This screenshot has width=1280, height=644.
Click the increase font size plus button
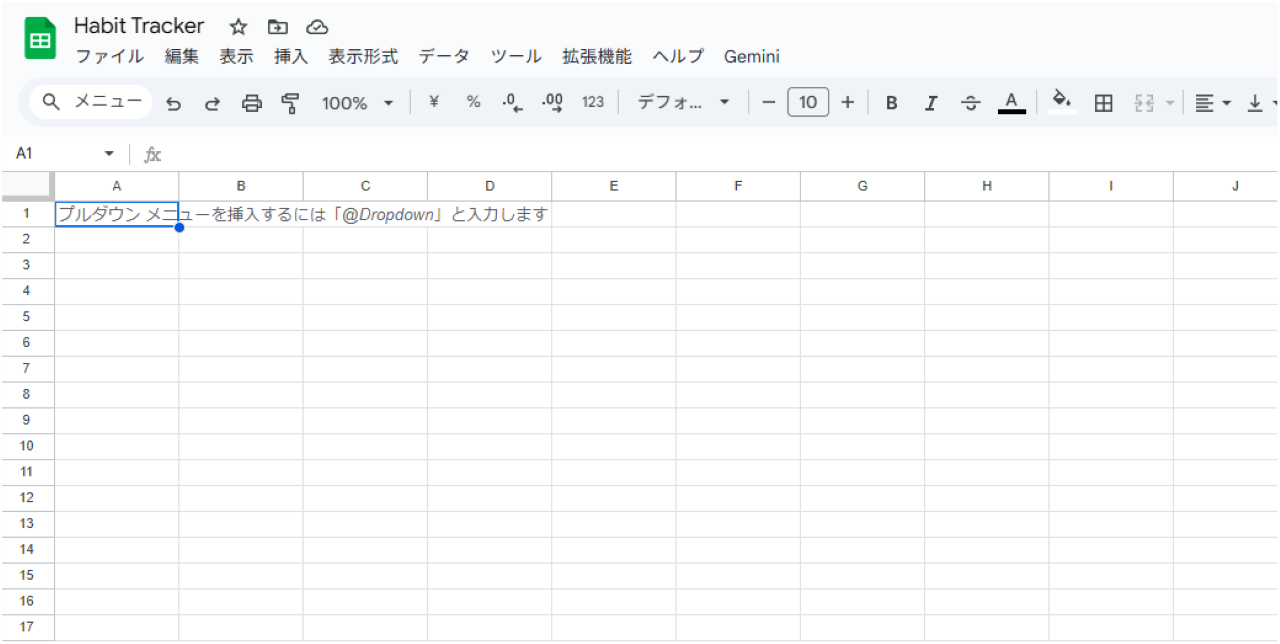(x=847, y=103)
